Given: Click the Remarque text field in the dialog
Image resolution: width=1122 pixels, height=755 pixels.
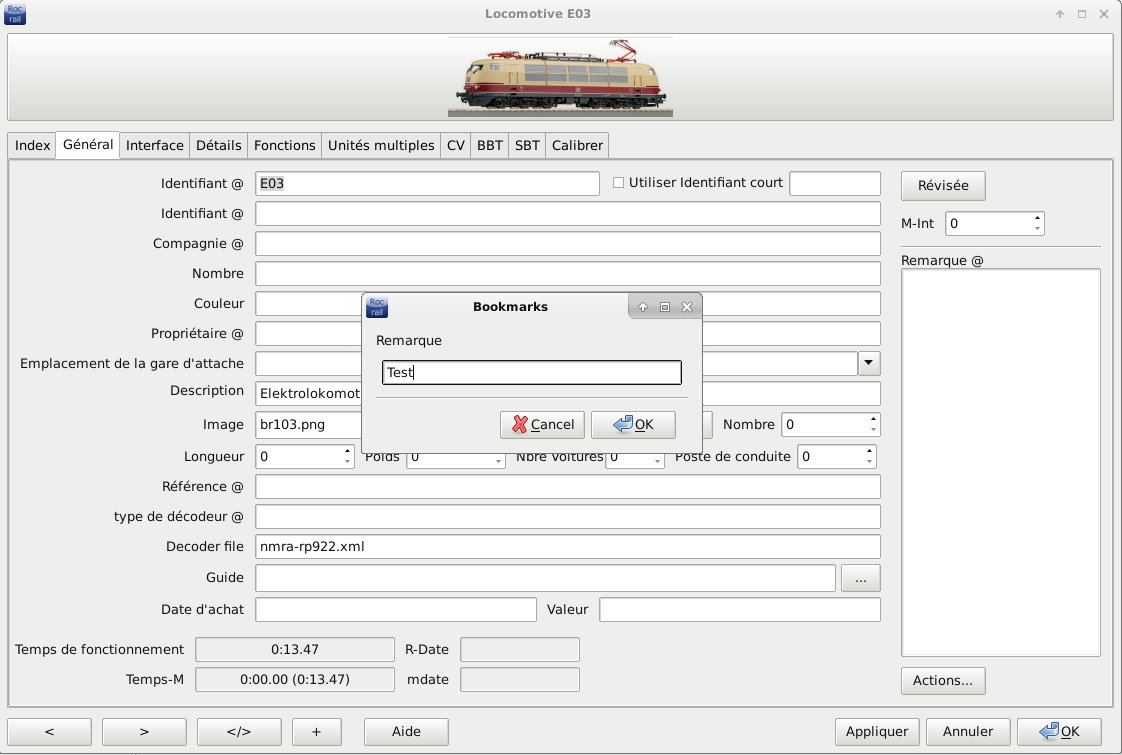Looking at the screenshot, I should tap(532, 373).
